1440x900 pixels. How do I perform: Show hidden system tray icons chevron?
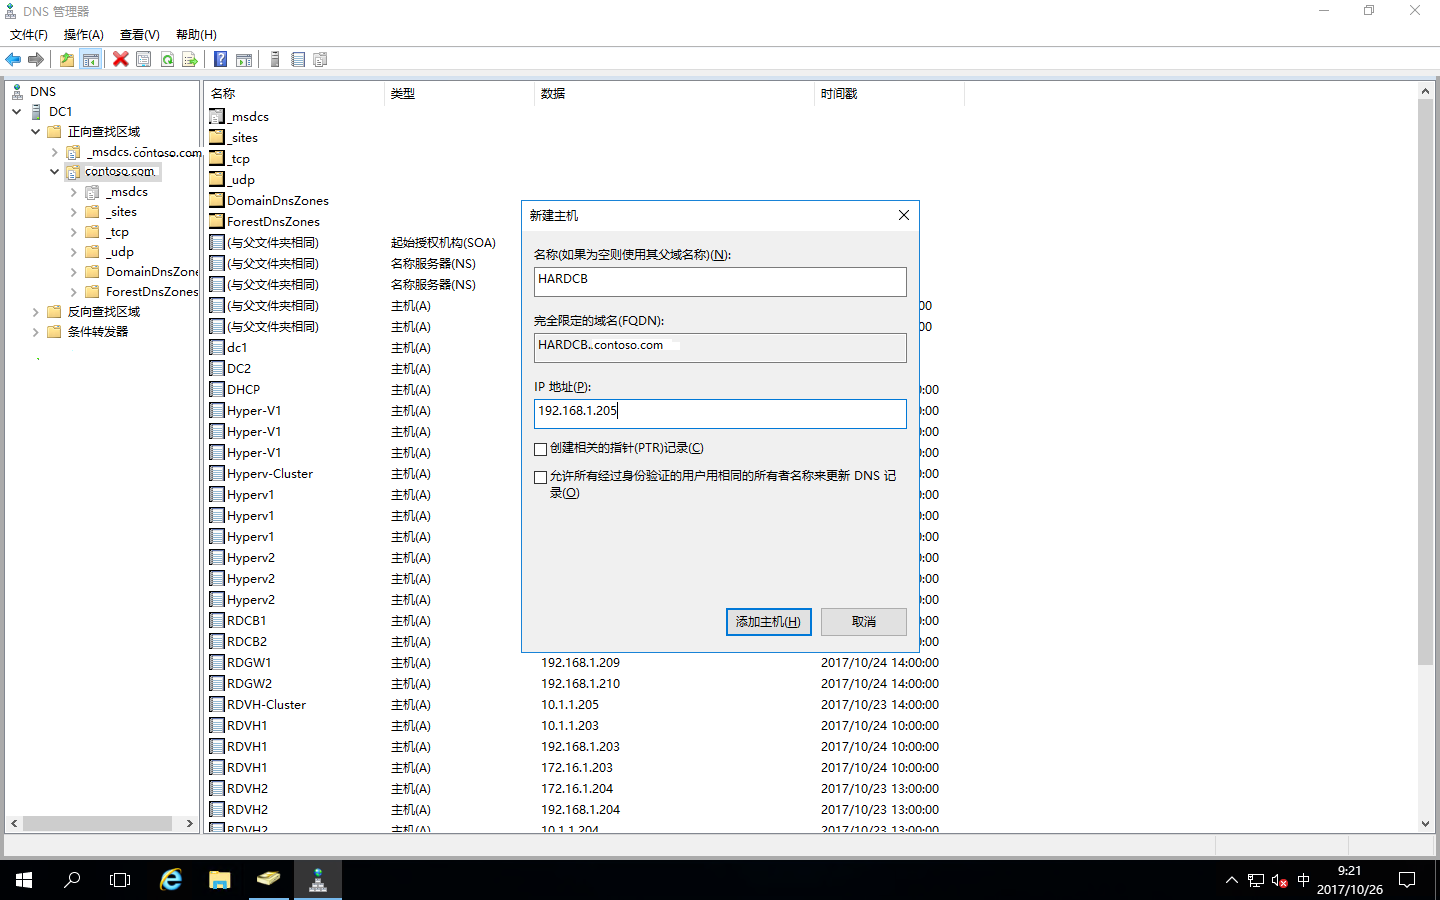pyautogui.click(x=1231, y=881)
